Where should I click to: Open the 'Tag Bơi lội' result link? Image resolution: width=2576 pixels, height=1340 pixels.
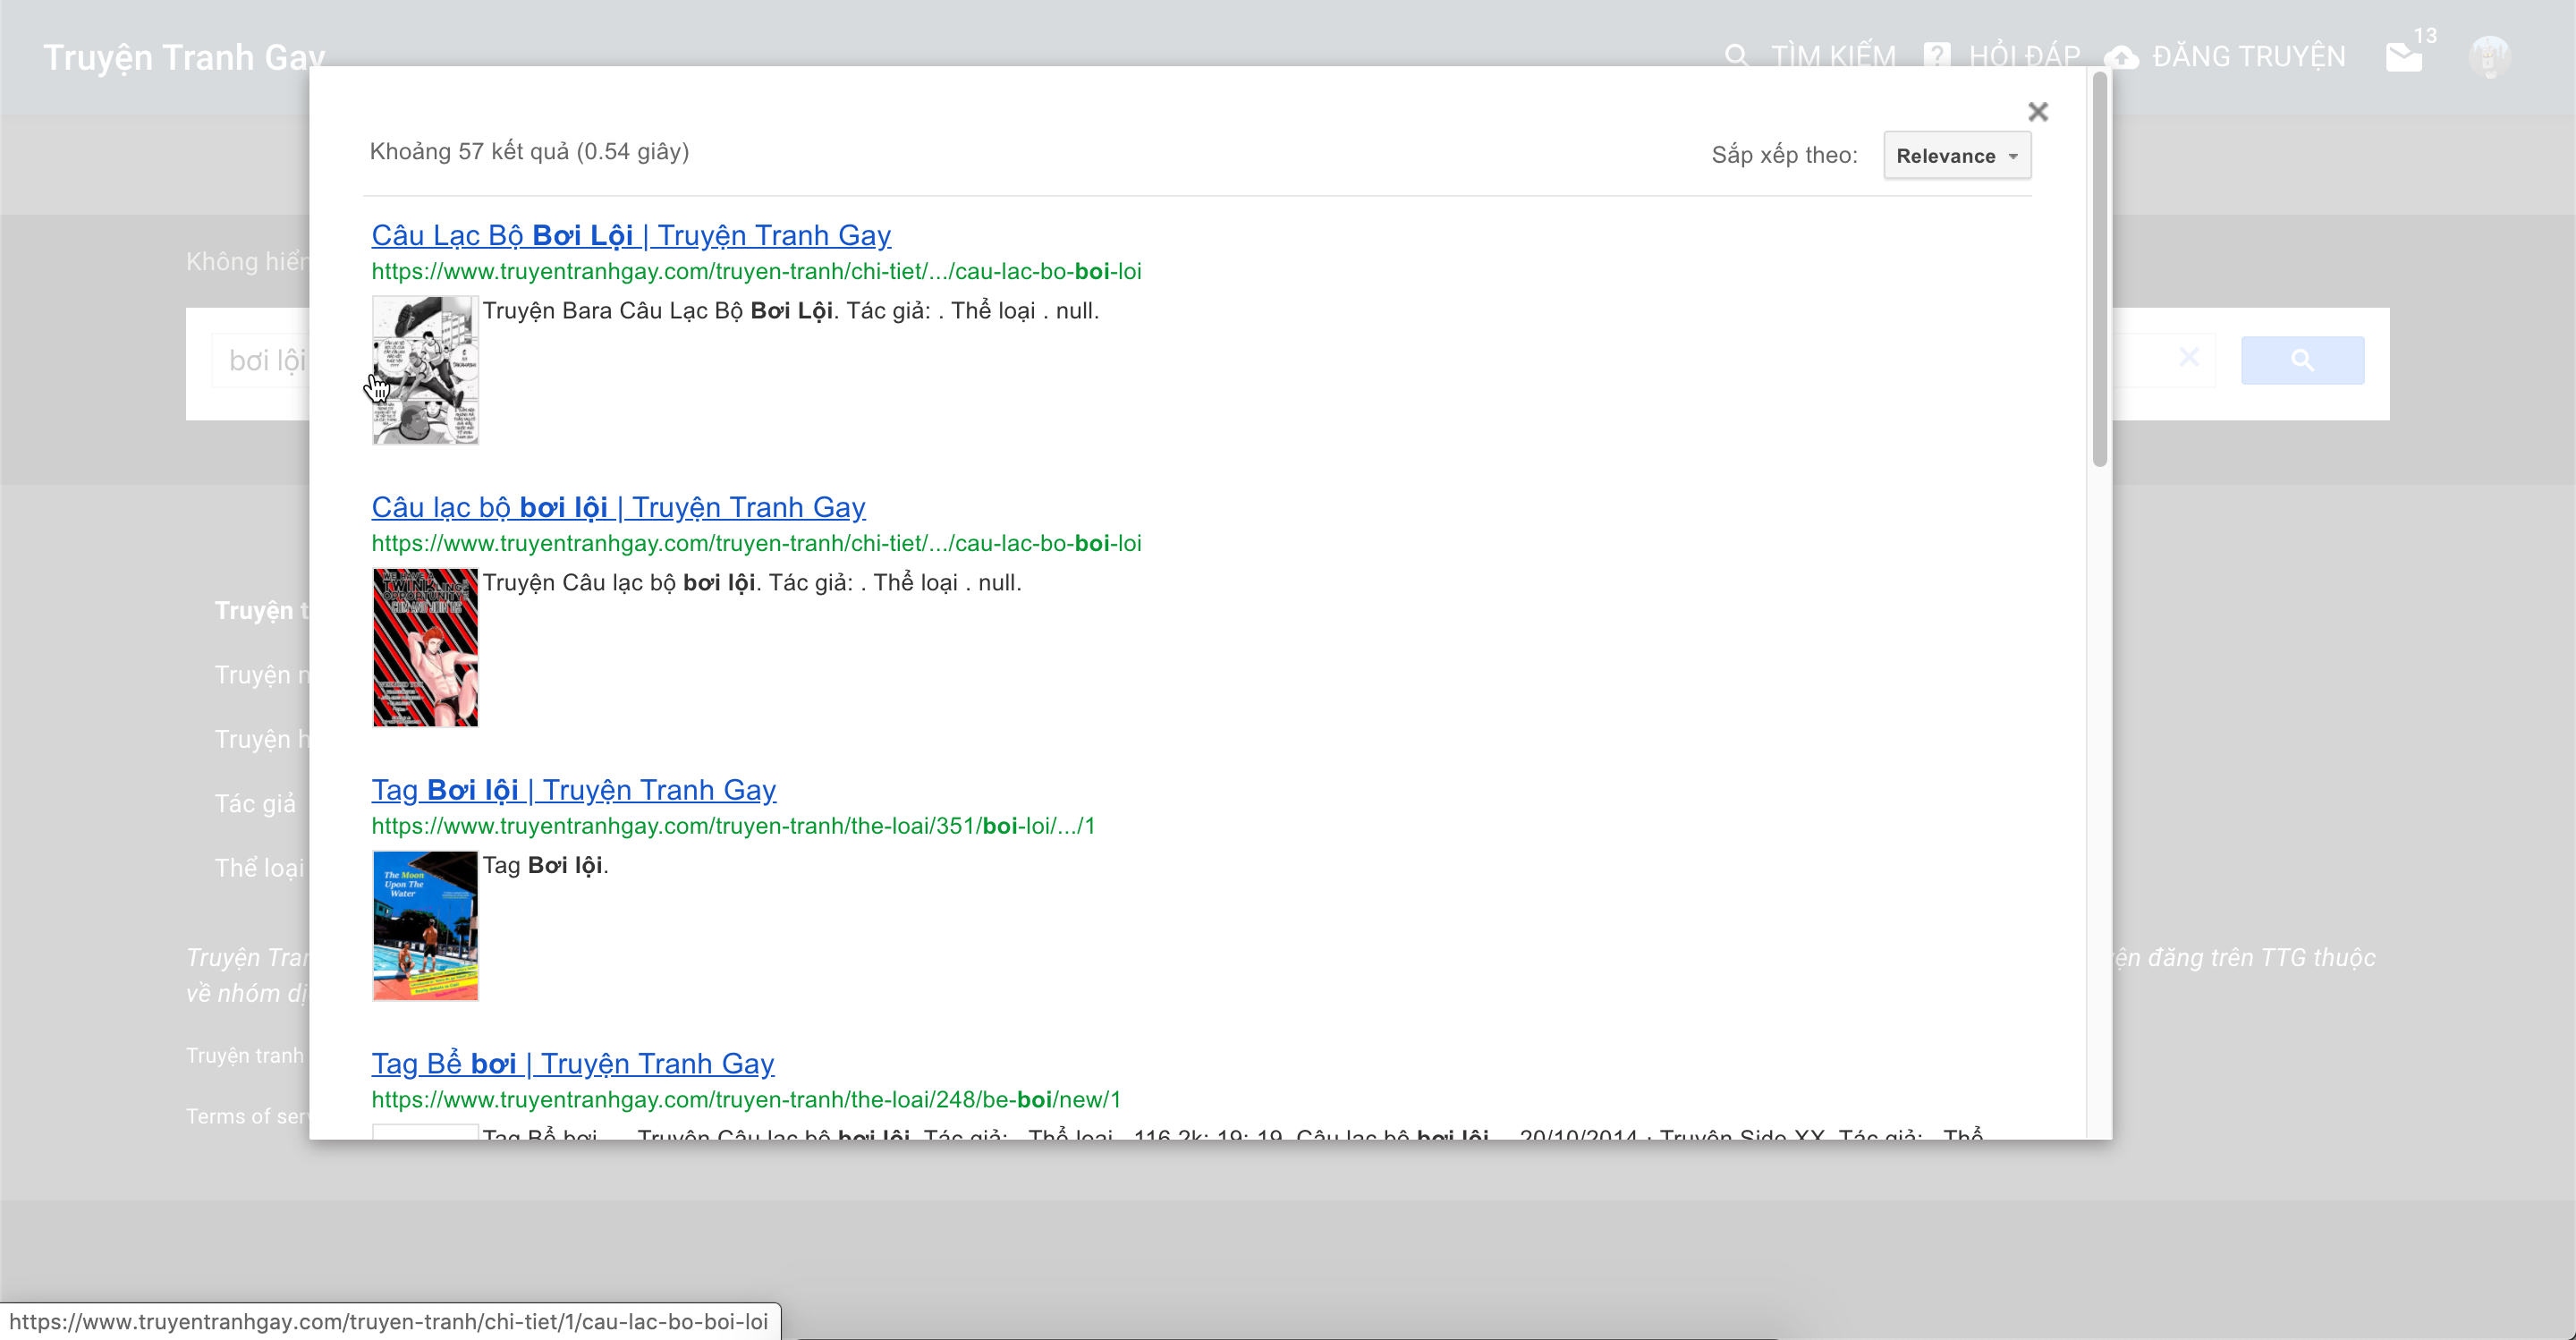tap(573, 790)
